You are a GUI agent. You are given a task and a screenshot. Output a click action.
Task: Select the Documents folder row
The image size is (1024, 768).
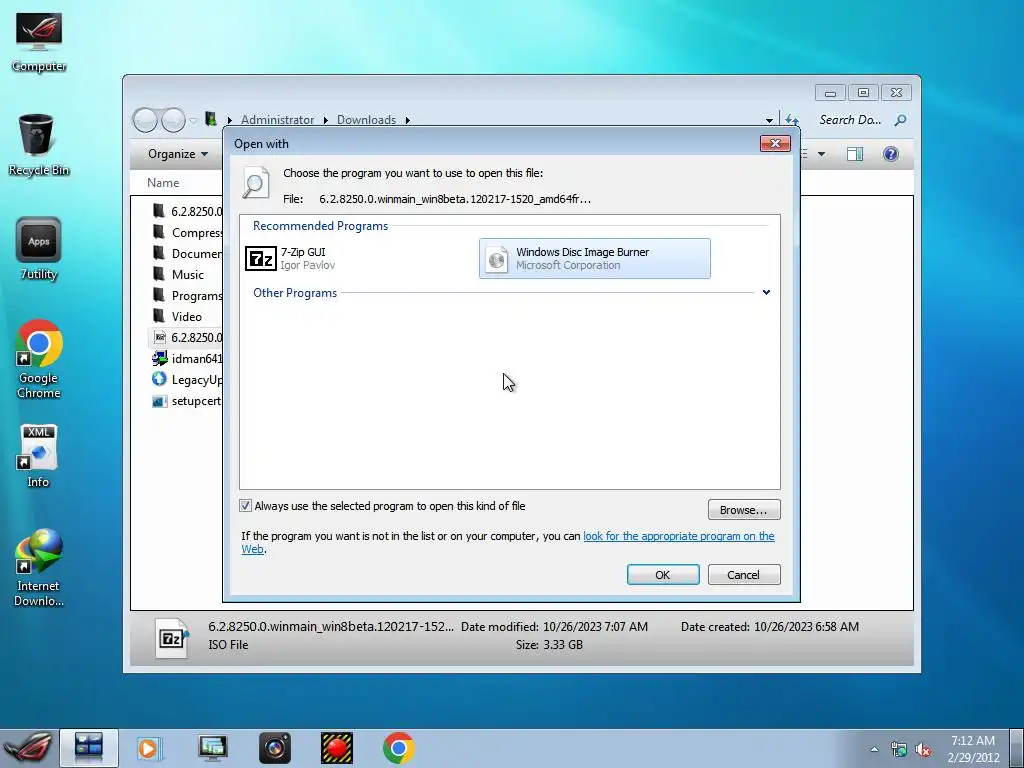click(x=187, y=253)
